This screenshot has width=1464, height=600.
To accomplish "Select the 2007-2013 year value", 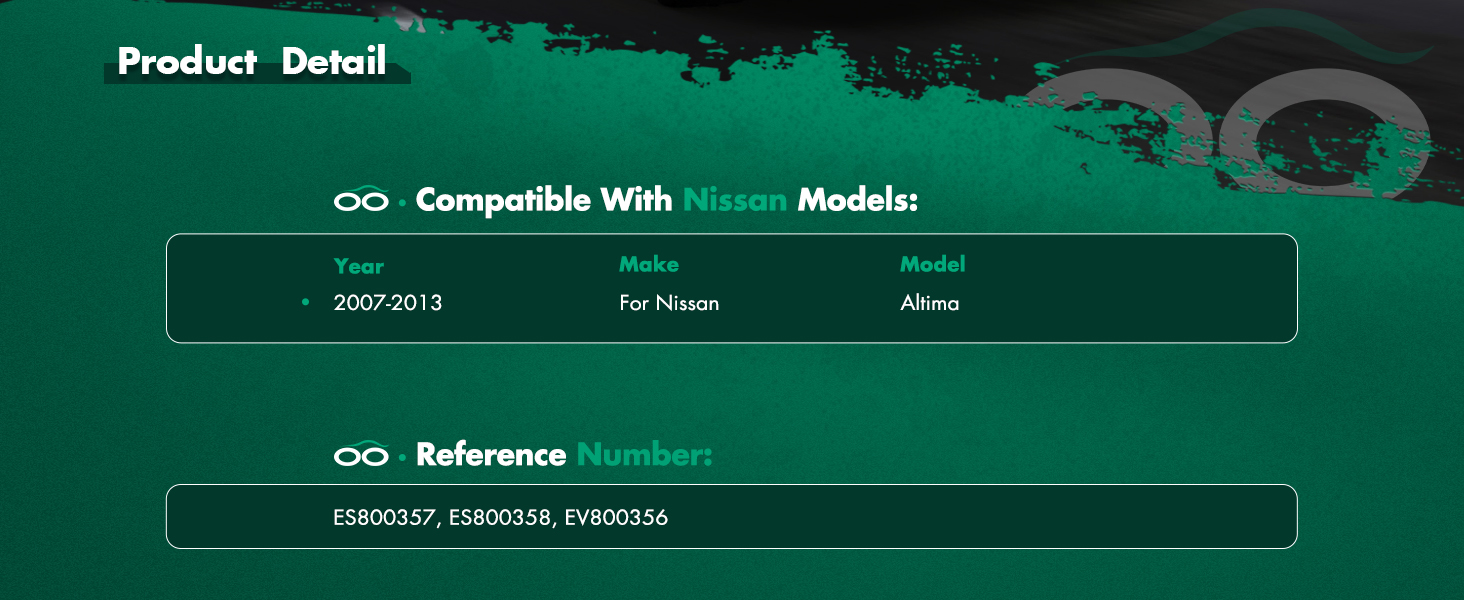I will [388, 302].
